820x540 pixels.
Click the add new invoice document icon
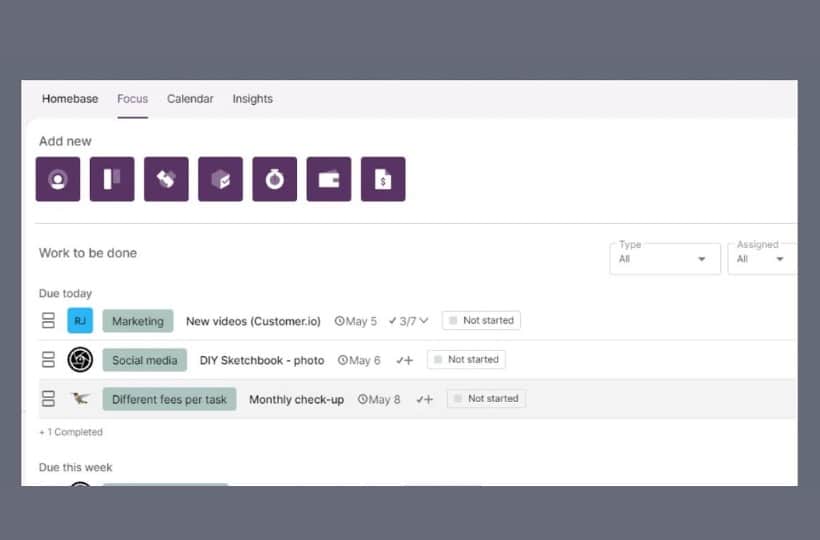tap(382, 179)
